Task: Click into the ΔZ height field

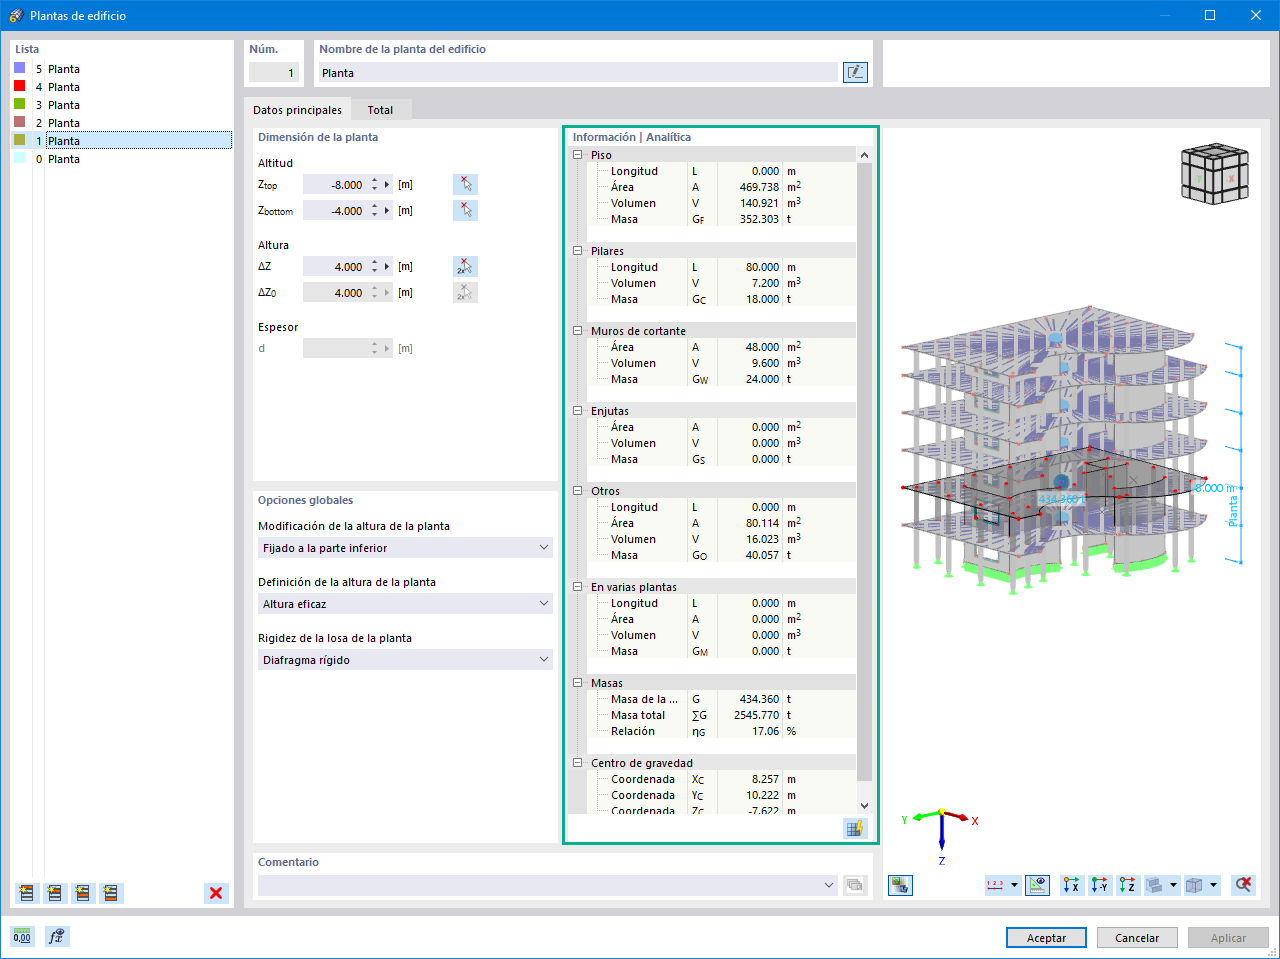Action: tap(336, 267)
